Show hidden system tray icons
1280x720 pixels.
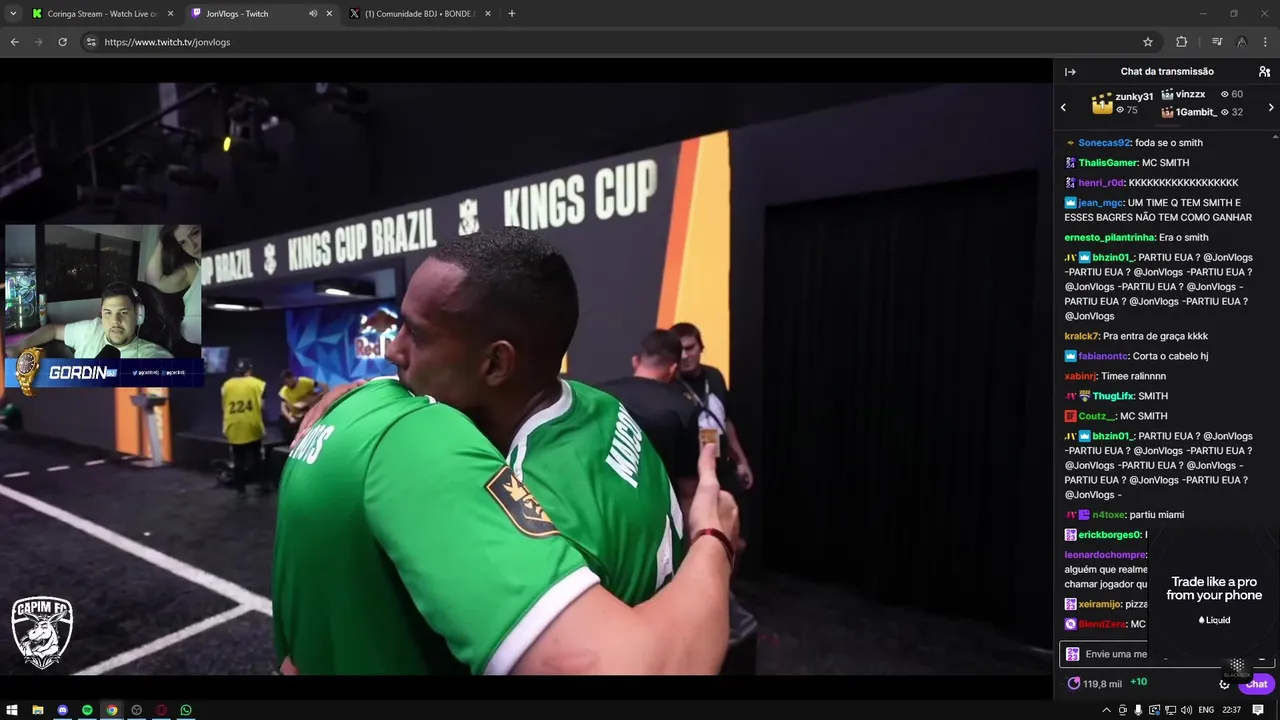1106,710
